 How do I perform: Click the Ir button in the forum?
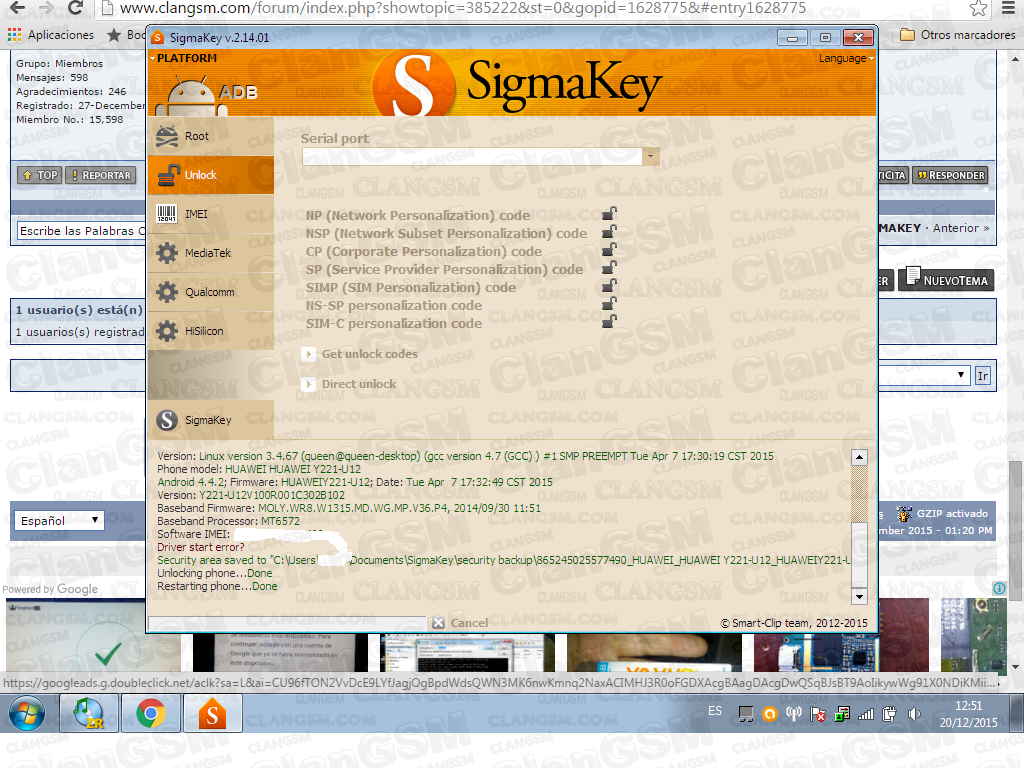pyautogui.click(x=983, y=376)
